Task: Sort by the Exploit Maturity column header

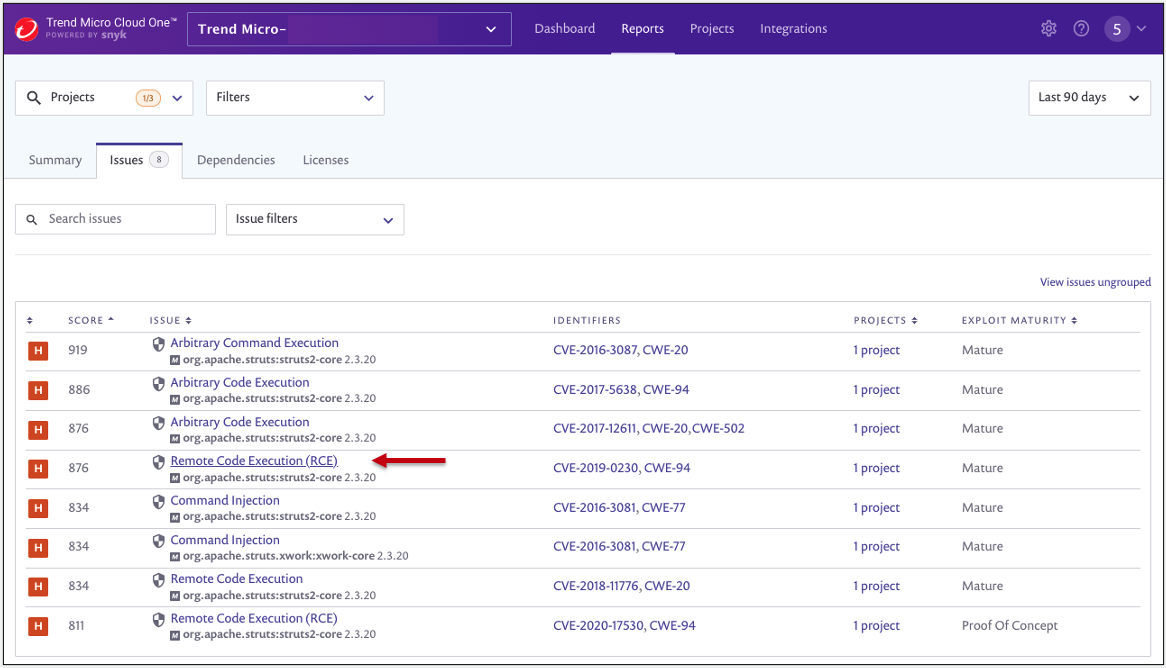Action: (1020, 321)
